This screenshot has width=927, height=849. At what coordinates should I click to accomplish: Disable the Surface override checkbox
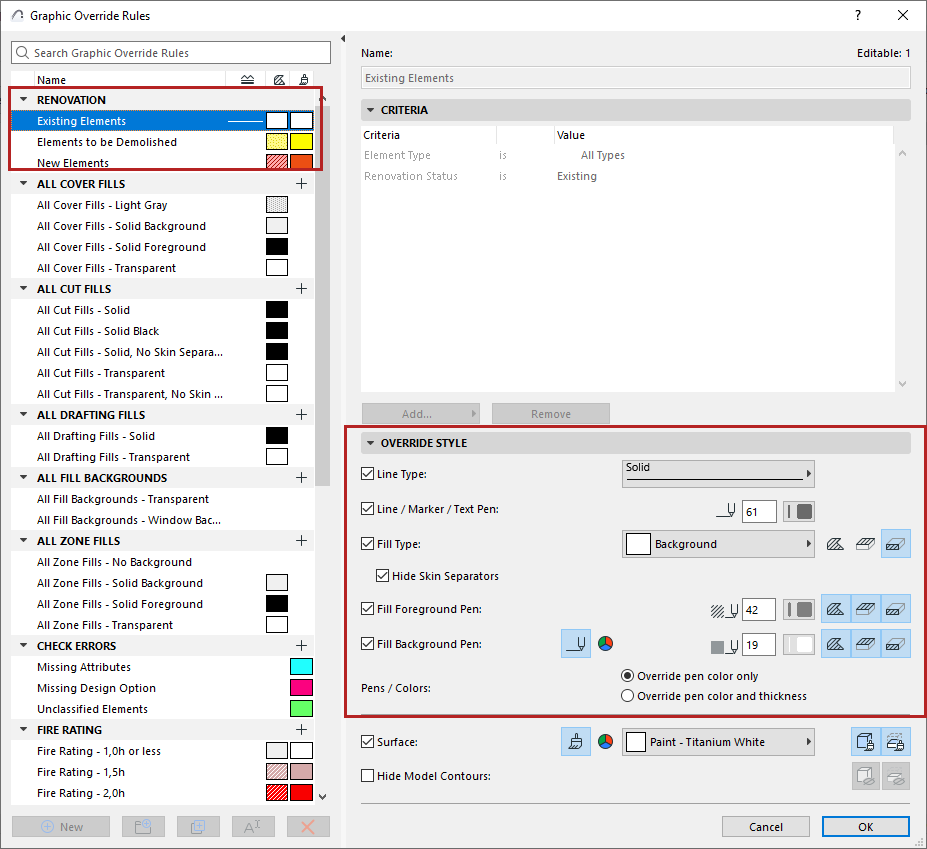click(x=368, y=741)
